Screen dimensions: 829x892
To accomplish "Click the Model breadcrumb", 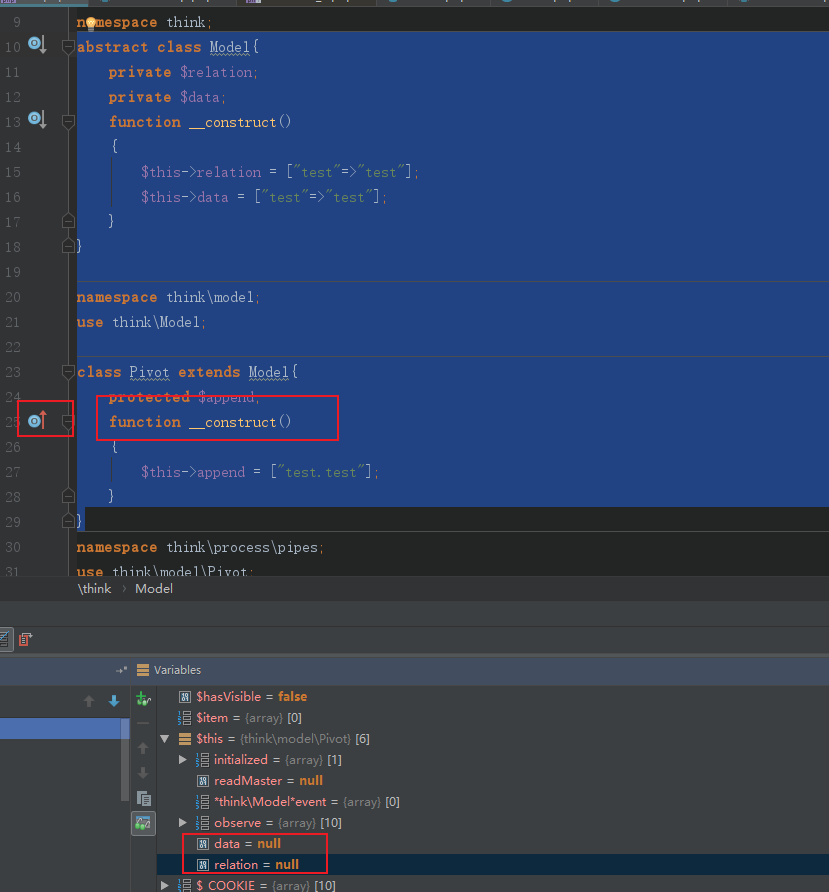I will pyautogui.click(x=154, y=589).
